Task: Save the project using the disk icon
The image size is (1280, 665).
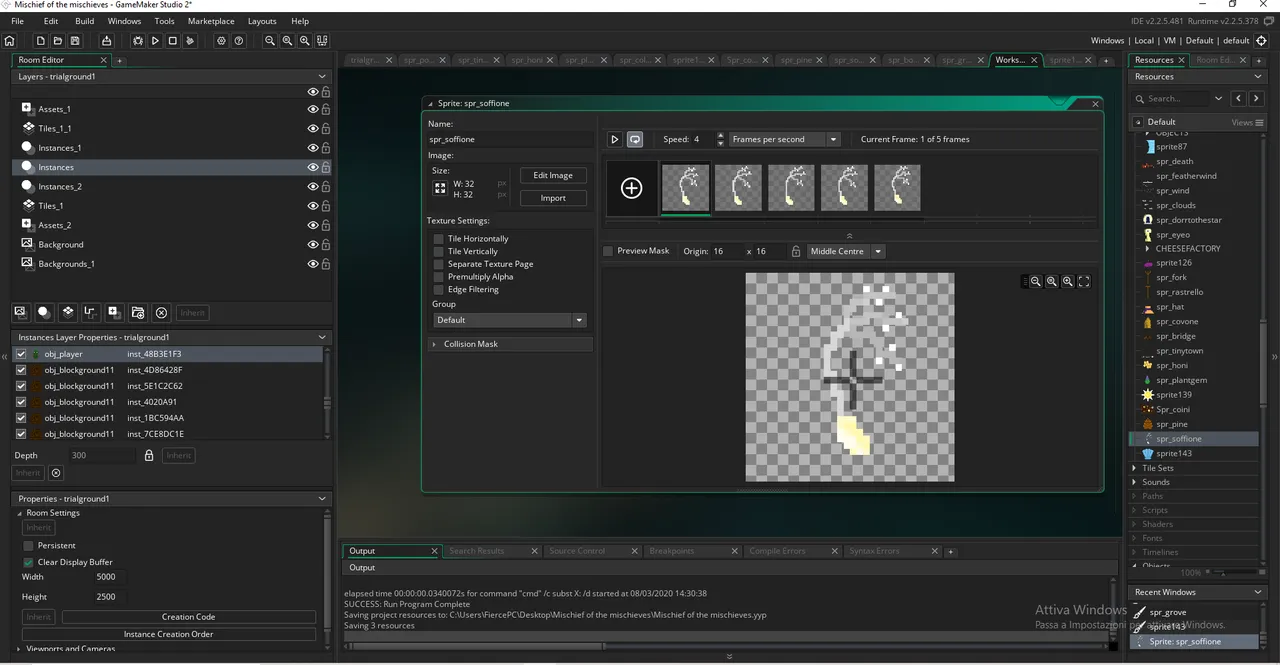Action: pos(75,41)
